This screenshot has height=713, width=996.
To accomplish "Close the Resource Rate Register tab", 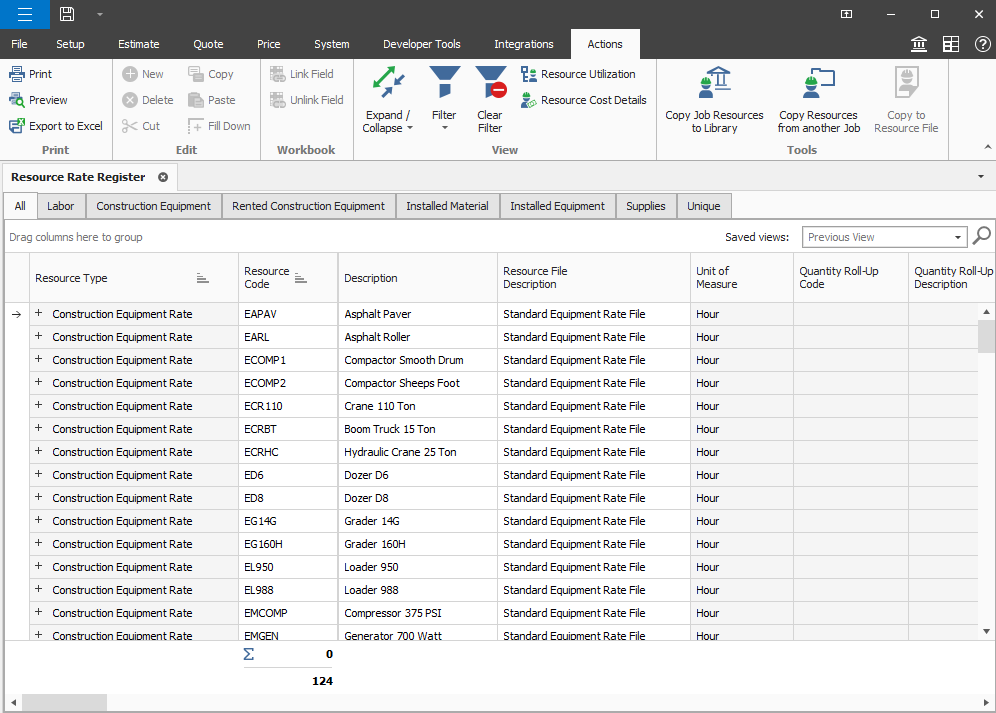I will coord(163,177).
